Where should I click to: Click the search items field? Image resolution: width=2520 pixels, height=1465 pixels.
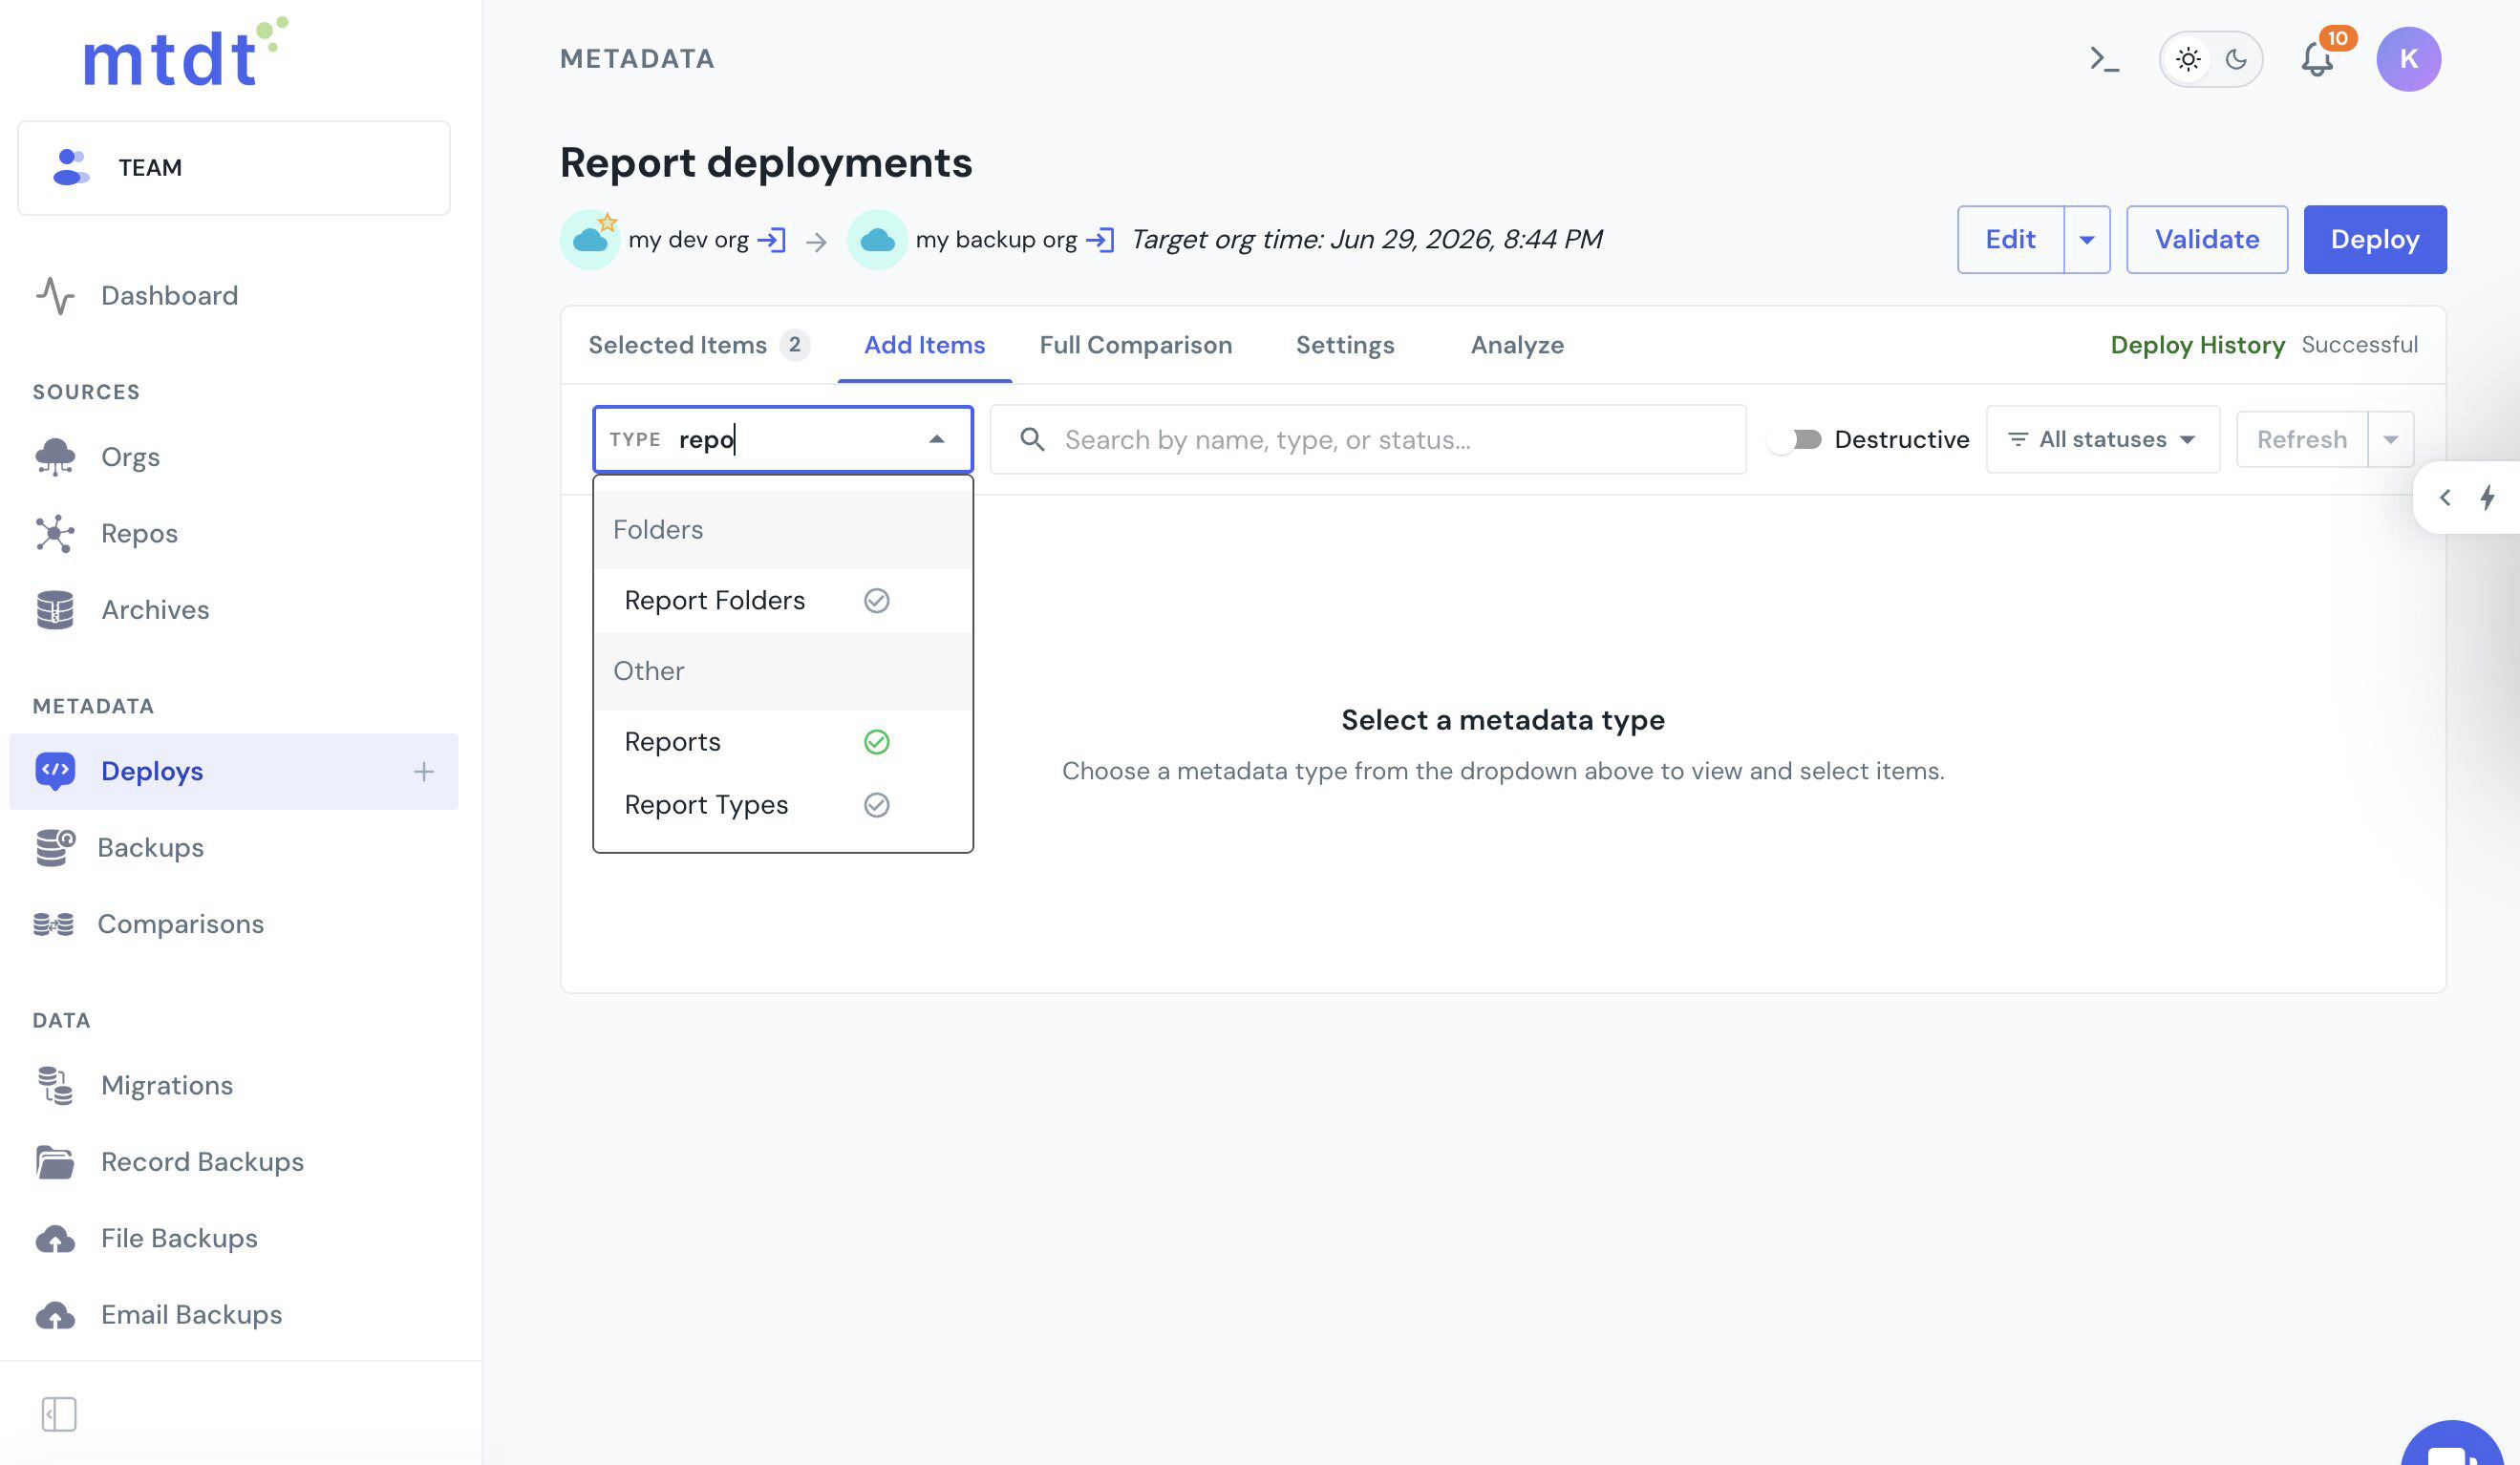(1368, 440)
